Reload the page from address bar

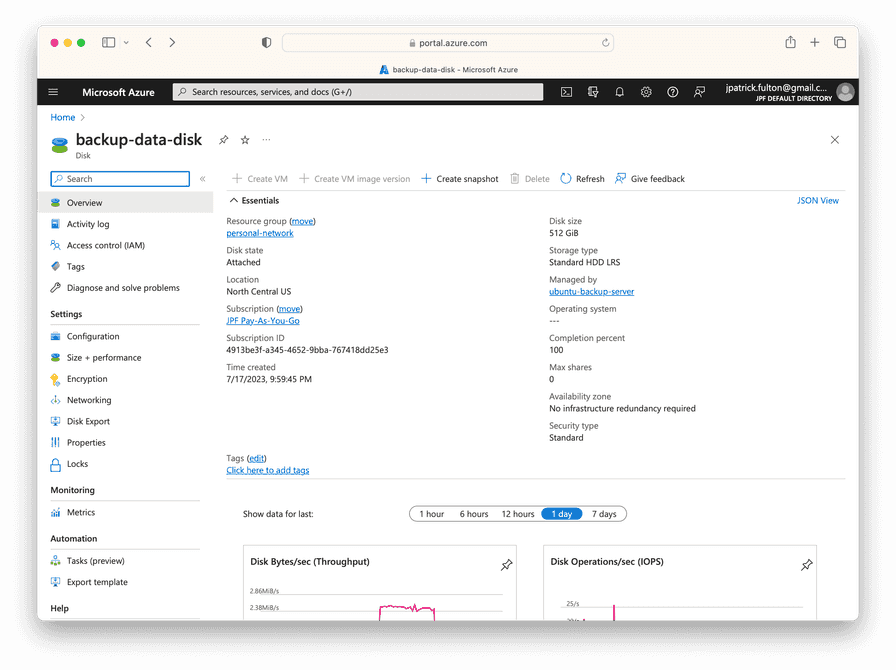[605, 43]
